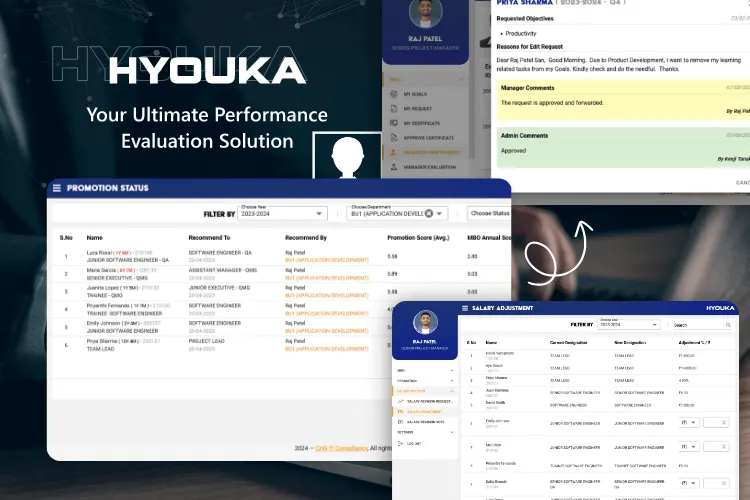
Task: Open CHG IT Consultancy footer link
Action: coord(342,448)
